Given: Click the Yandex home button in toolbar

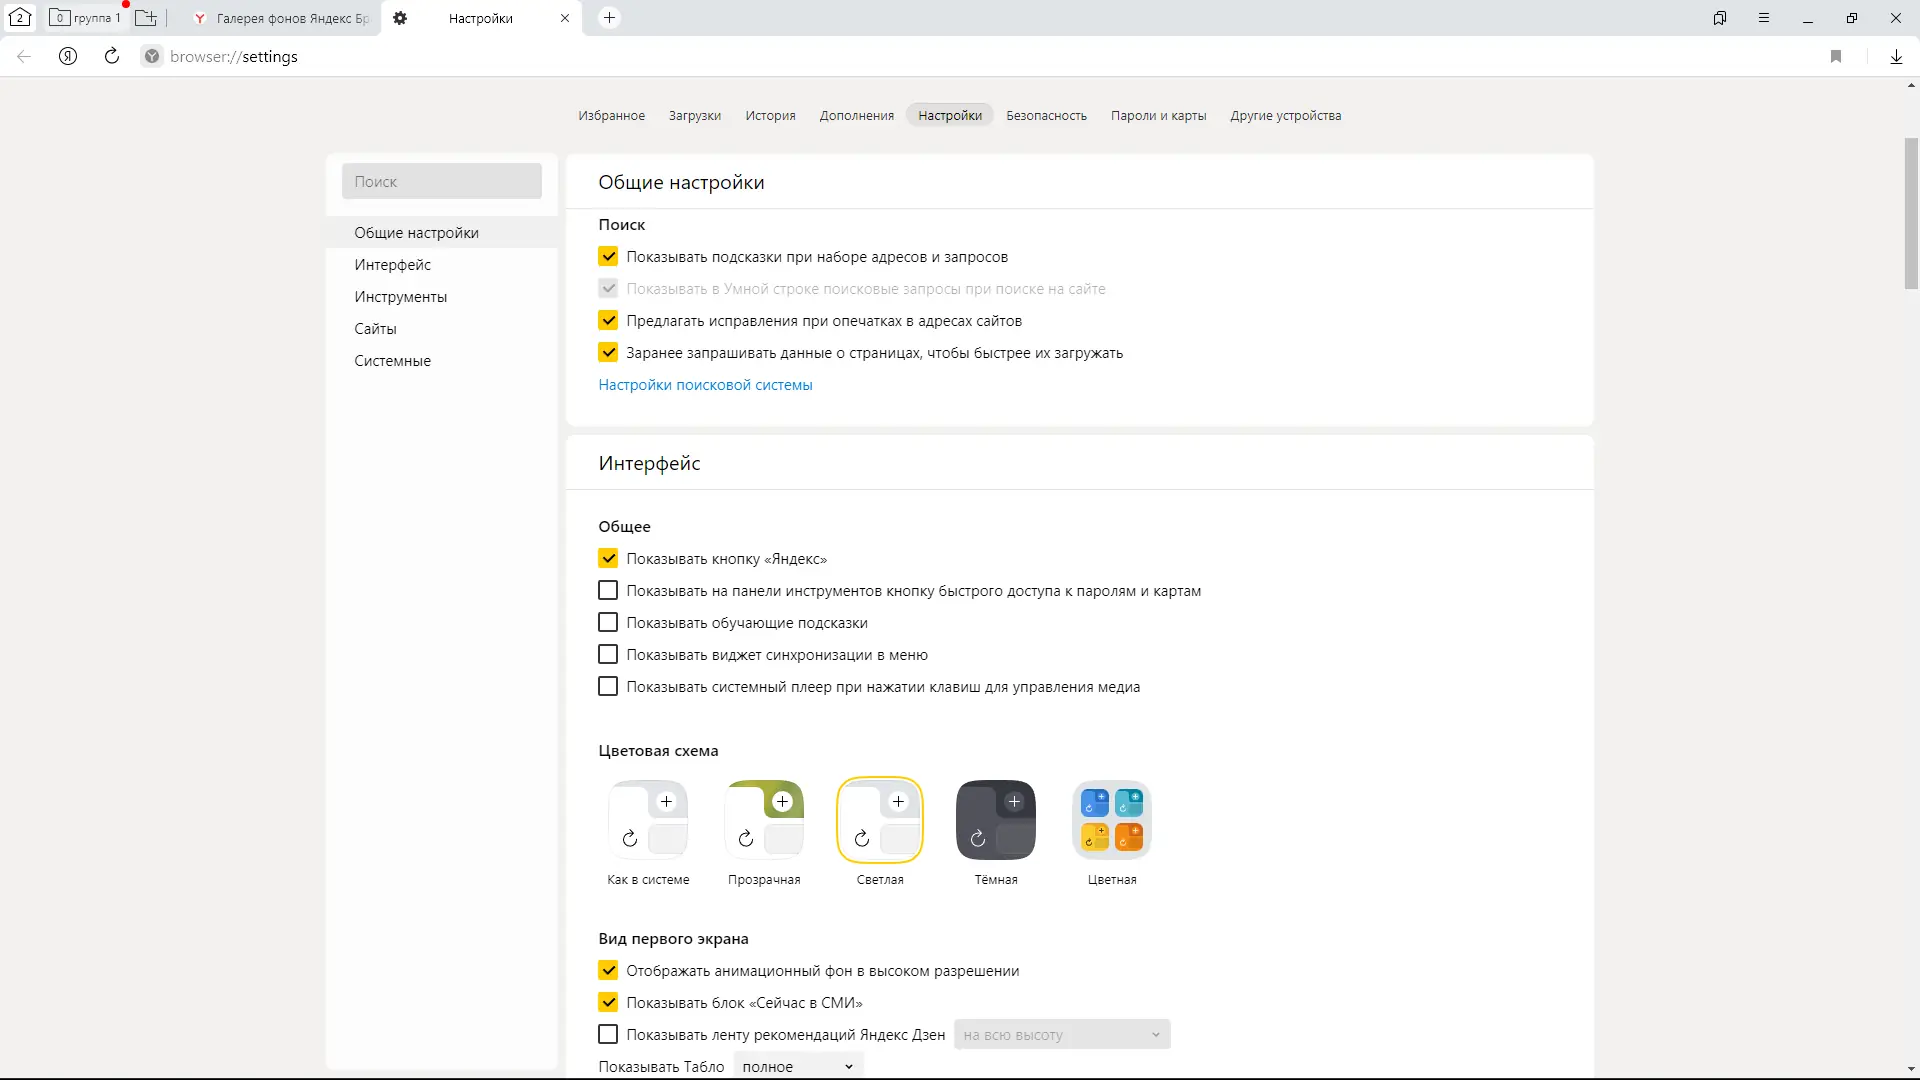Looking at the screenshot, I should (x=68, y=57).
